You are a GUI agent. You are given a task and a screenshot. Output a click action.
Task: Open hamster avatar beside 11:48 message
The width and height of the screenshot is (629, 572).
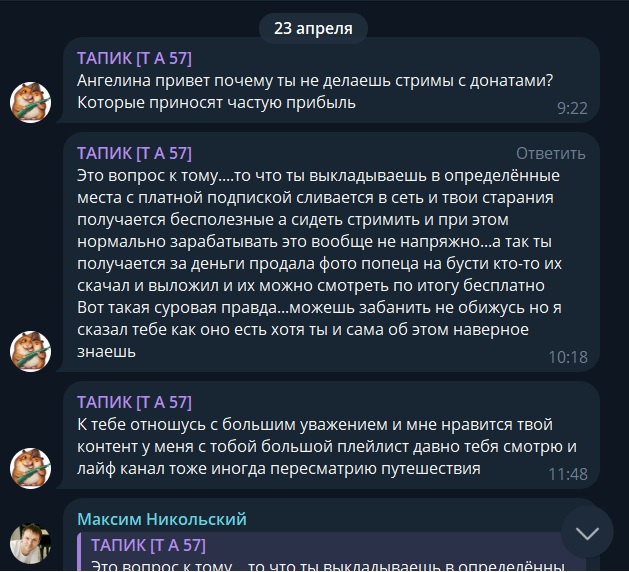[x=30, y=468]
